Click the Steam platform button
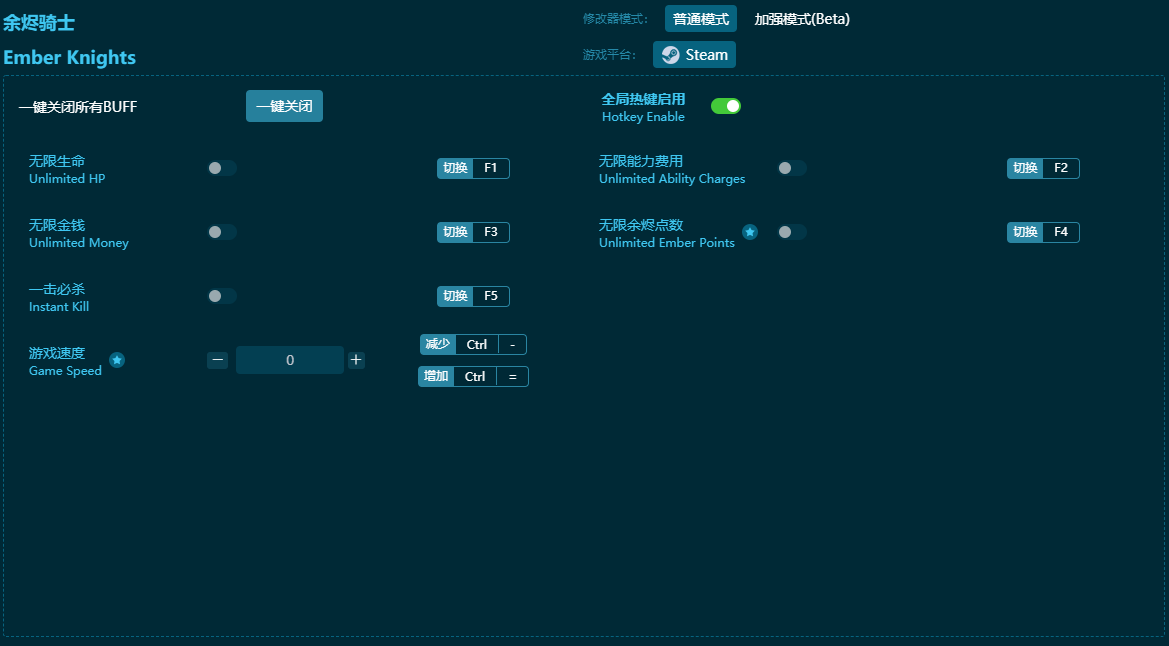This screenshot has width=1169, height=646. pos(694,55)
